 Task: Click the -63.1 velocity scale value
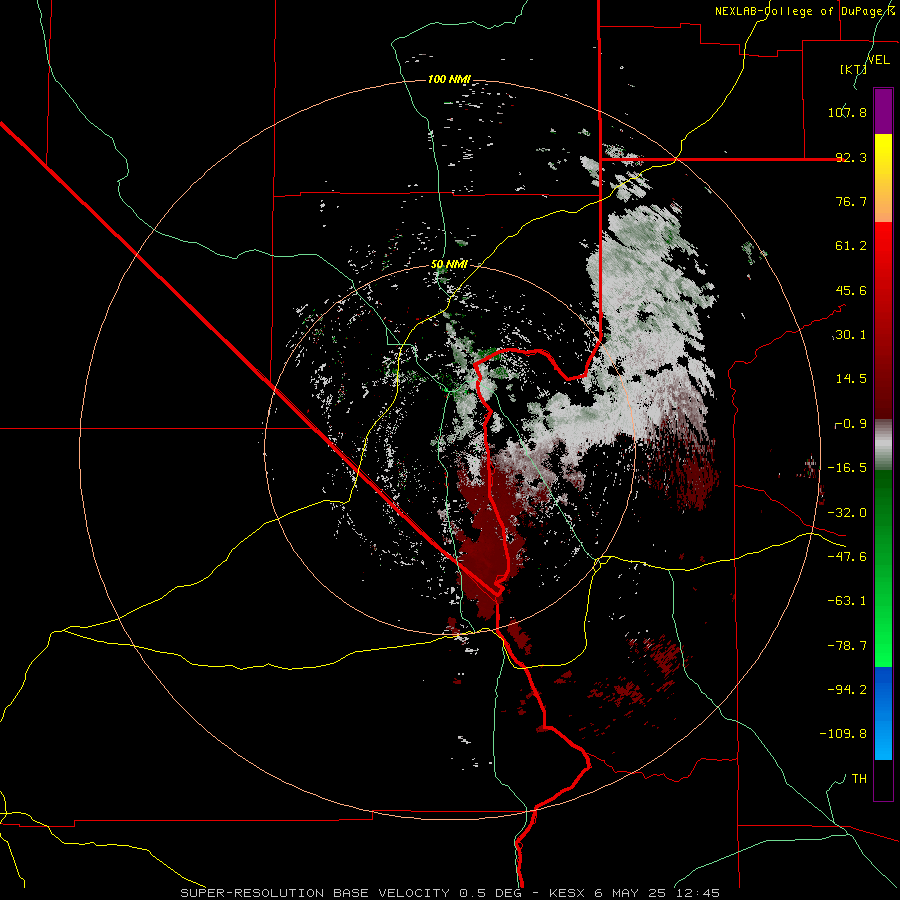tap(847, 601)
